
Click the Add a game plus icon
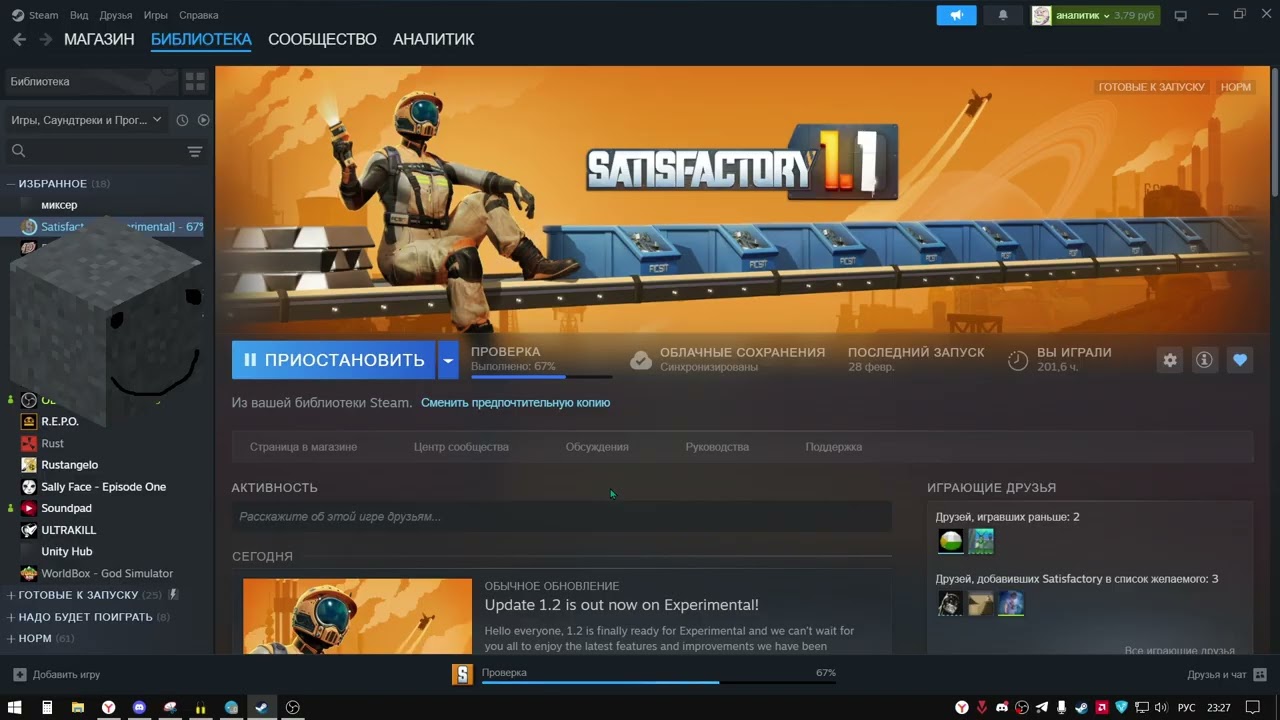tap(19, 674)
